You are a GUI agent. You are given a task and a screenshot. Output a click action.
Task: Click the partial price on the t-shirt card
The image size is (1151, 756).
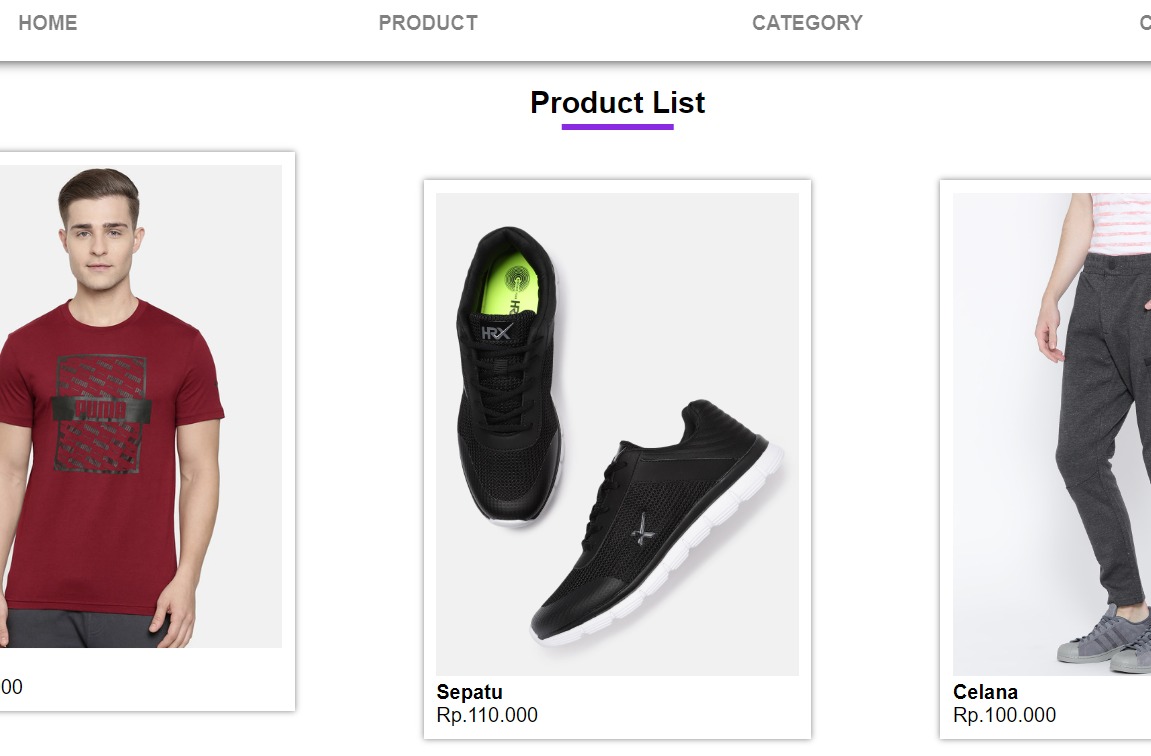click(11, 687)
